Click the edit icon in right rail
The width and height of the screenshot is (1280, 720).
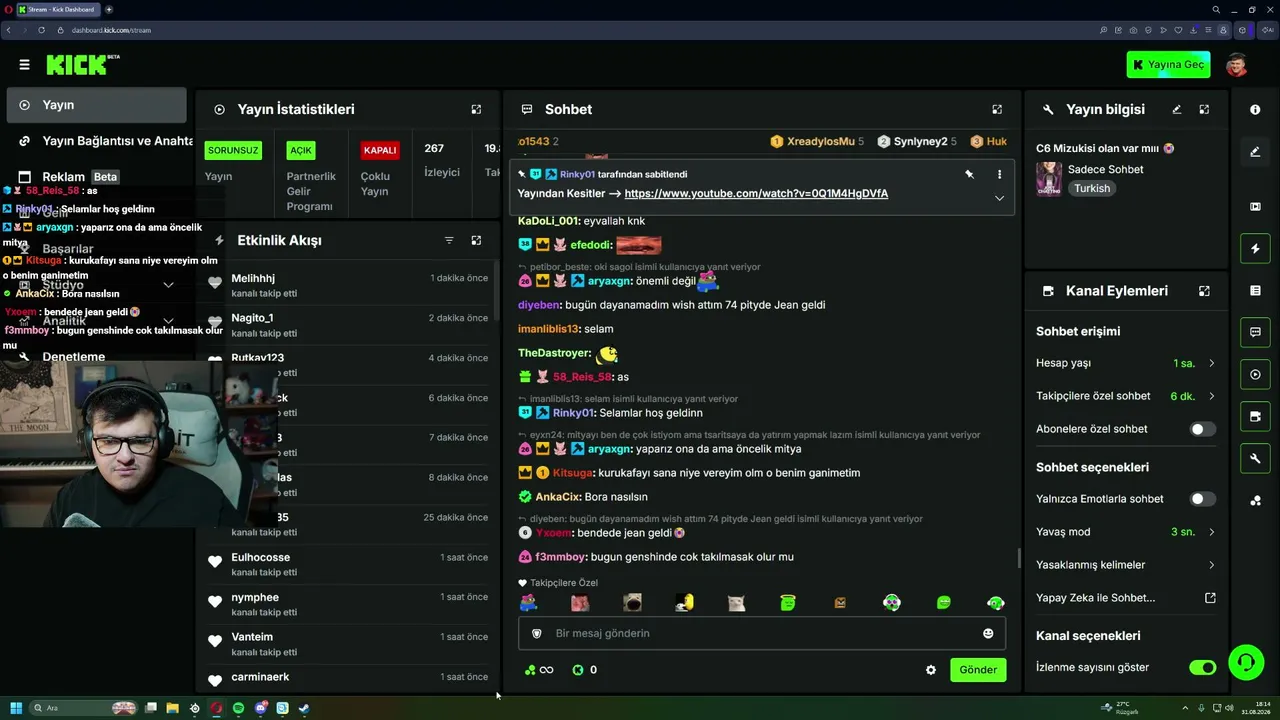[x=1255, y=152]
